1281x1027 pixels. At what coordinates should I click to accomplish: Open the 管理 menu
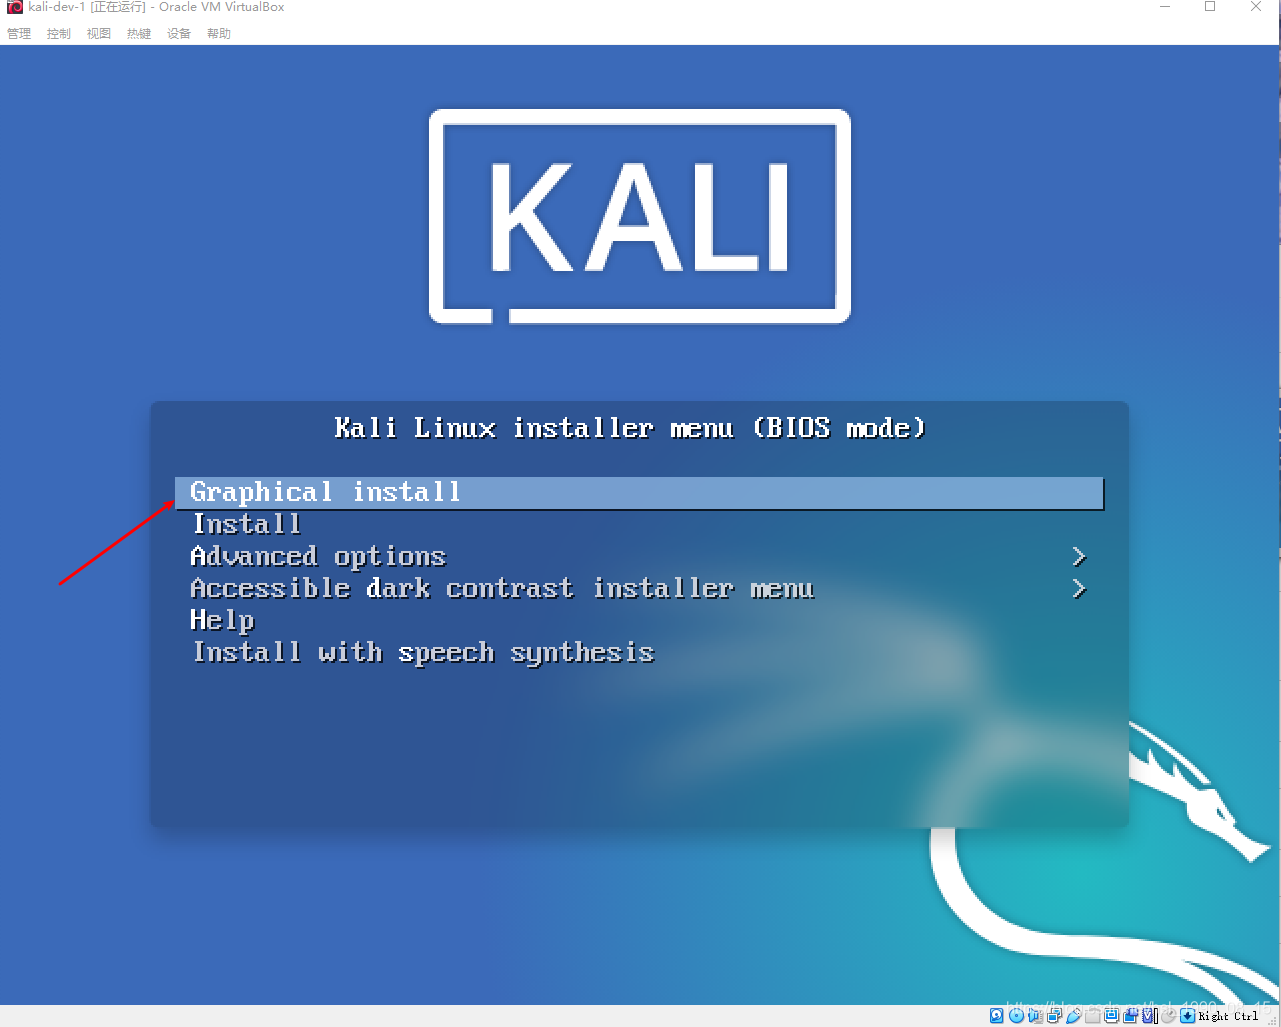(x=19, y=33)
